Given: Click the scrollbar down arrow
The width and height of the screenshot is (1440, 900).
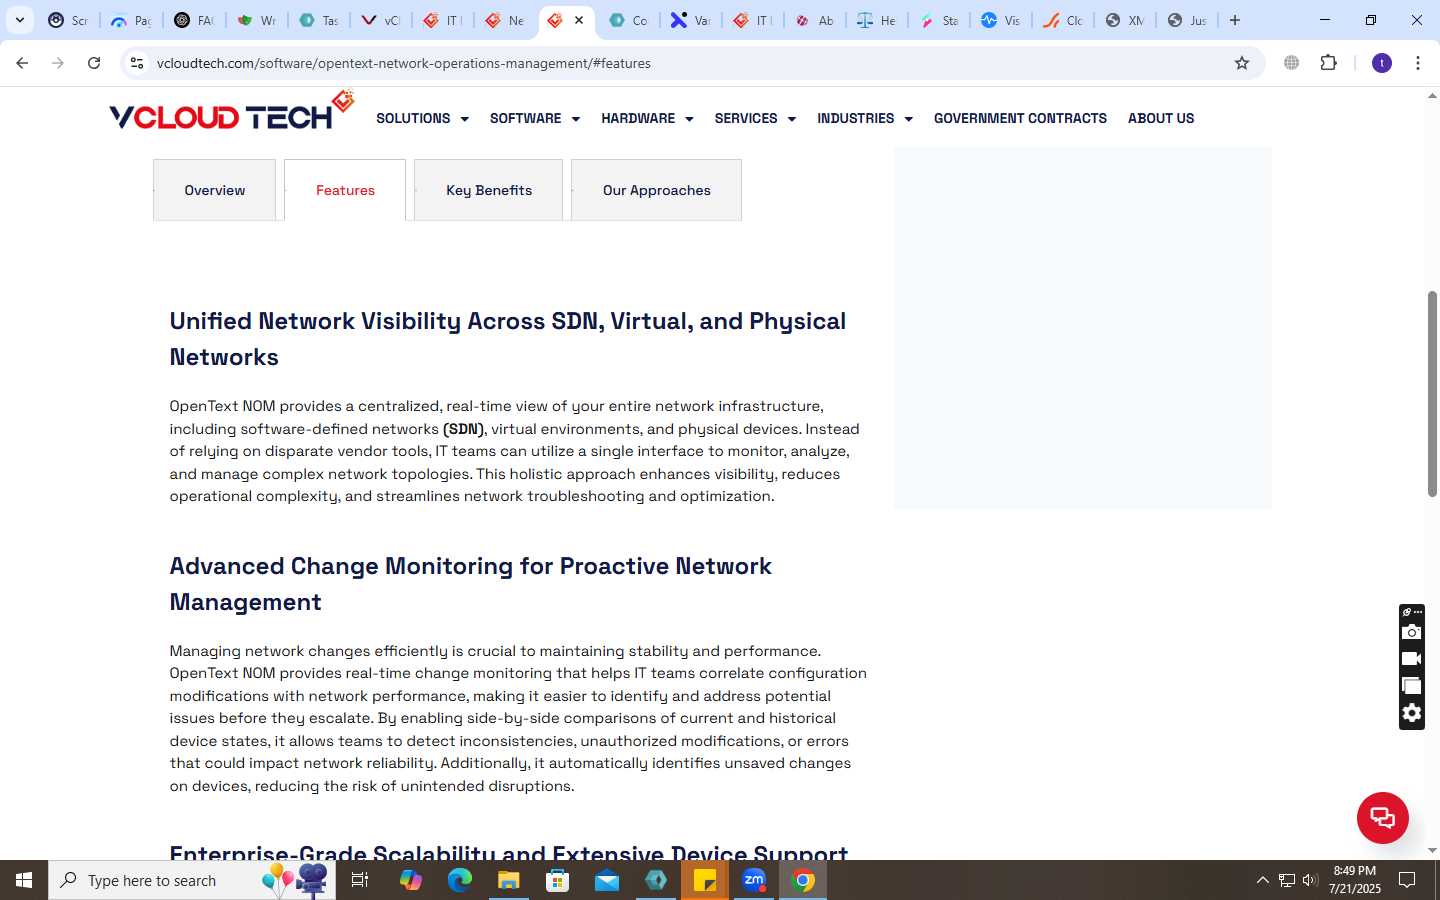Looking at the screenshot, I should point(1432,850).
